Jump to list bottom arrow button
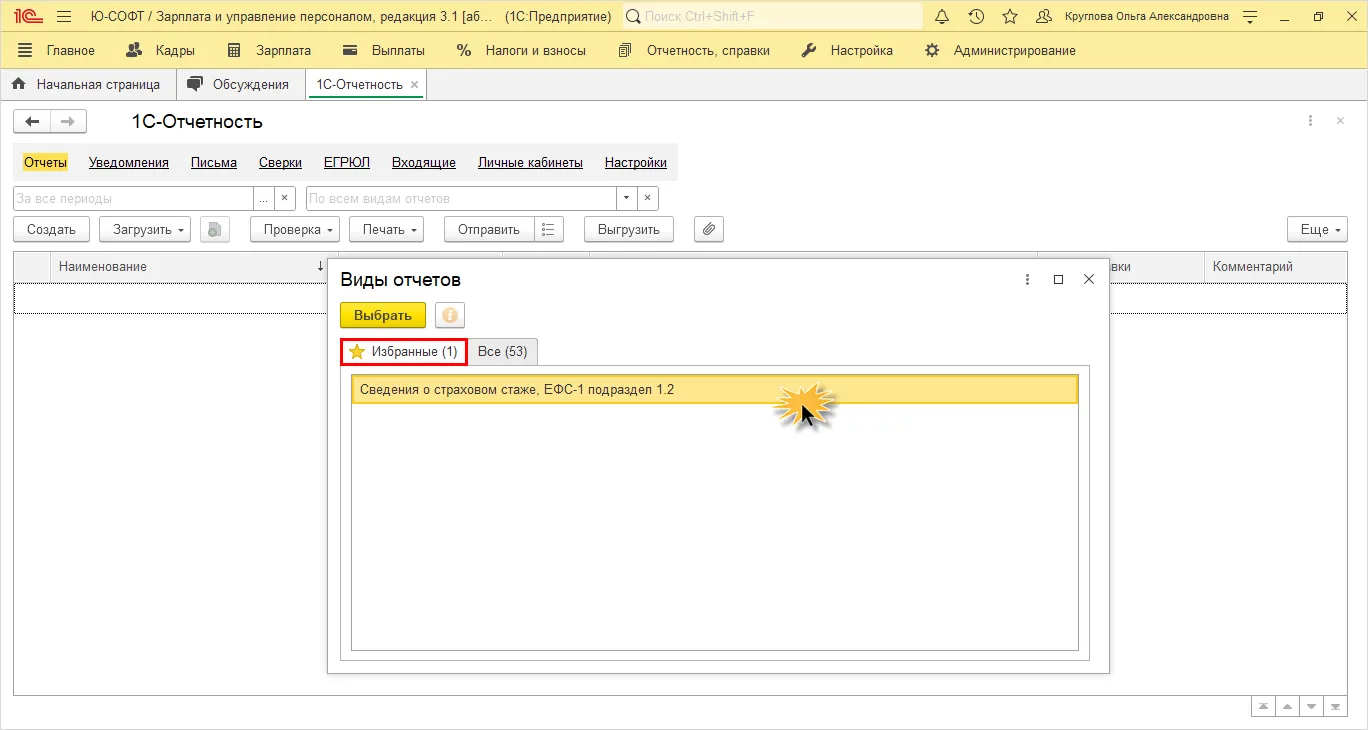This screenshot has width=1368, height=730. coord(1335,706)
